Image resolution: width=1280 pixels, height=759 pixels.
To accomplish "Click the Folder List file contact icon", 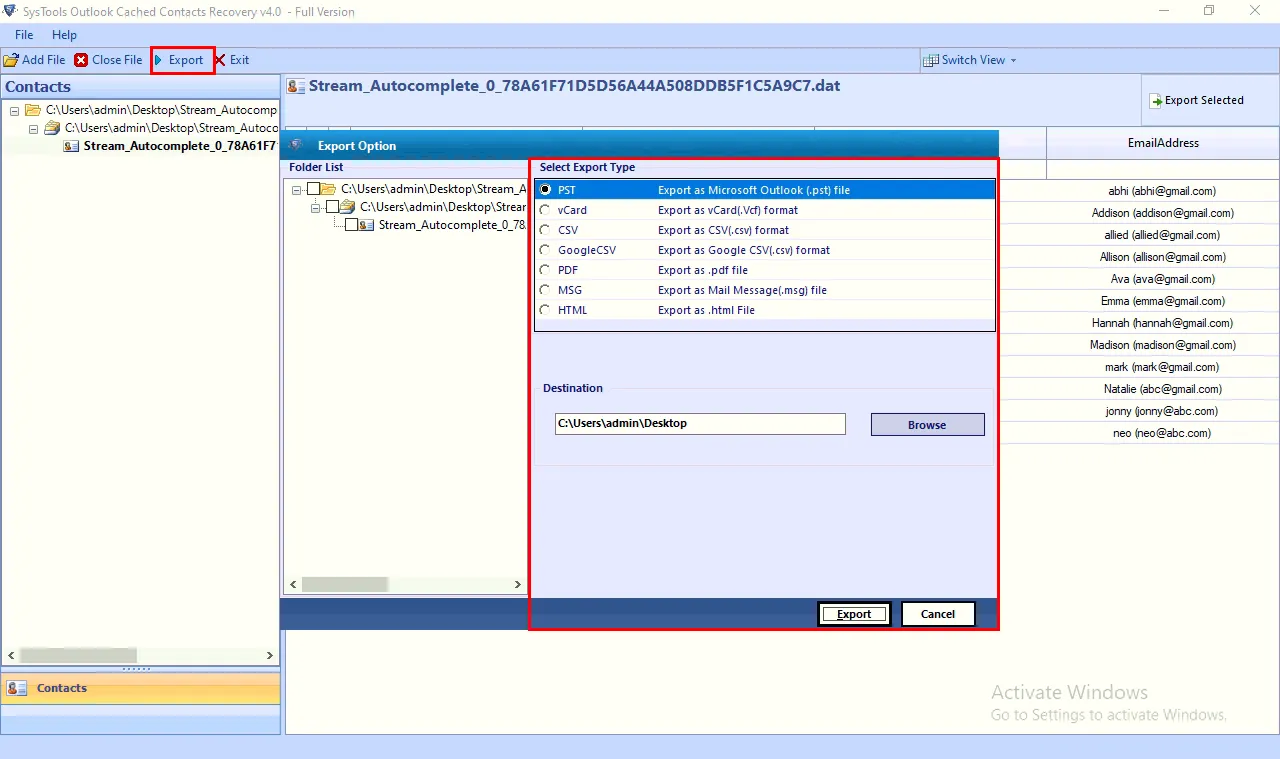I will [x=368, y=225].
